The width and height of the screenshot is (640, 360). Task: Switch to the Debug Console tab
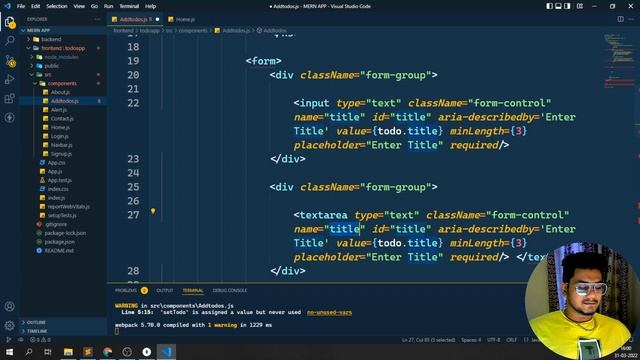tap(230, 290)
